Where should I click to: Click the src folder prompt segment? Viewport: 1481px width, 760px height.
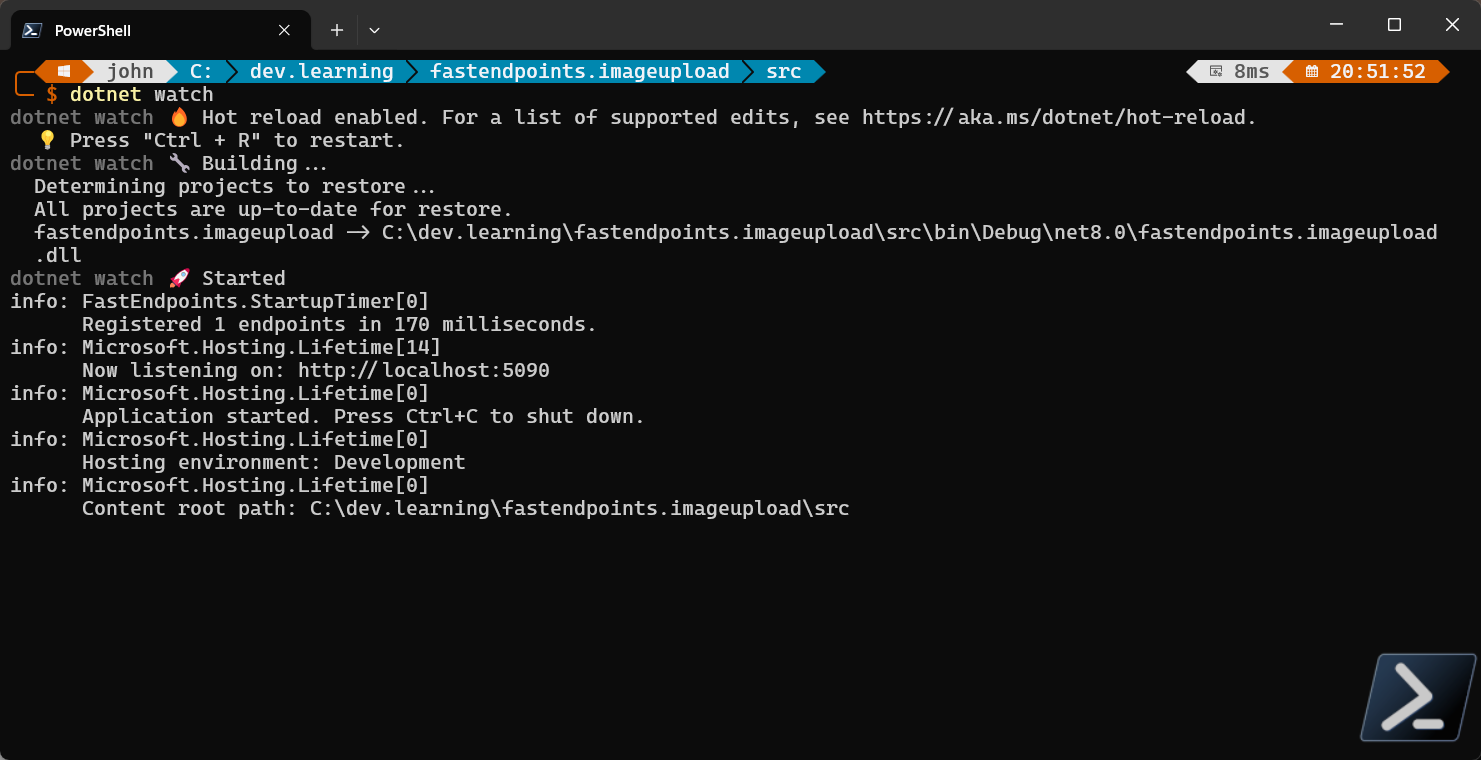click(784, 71)
